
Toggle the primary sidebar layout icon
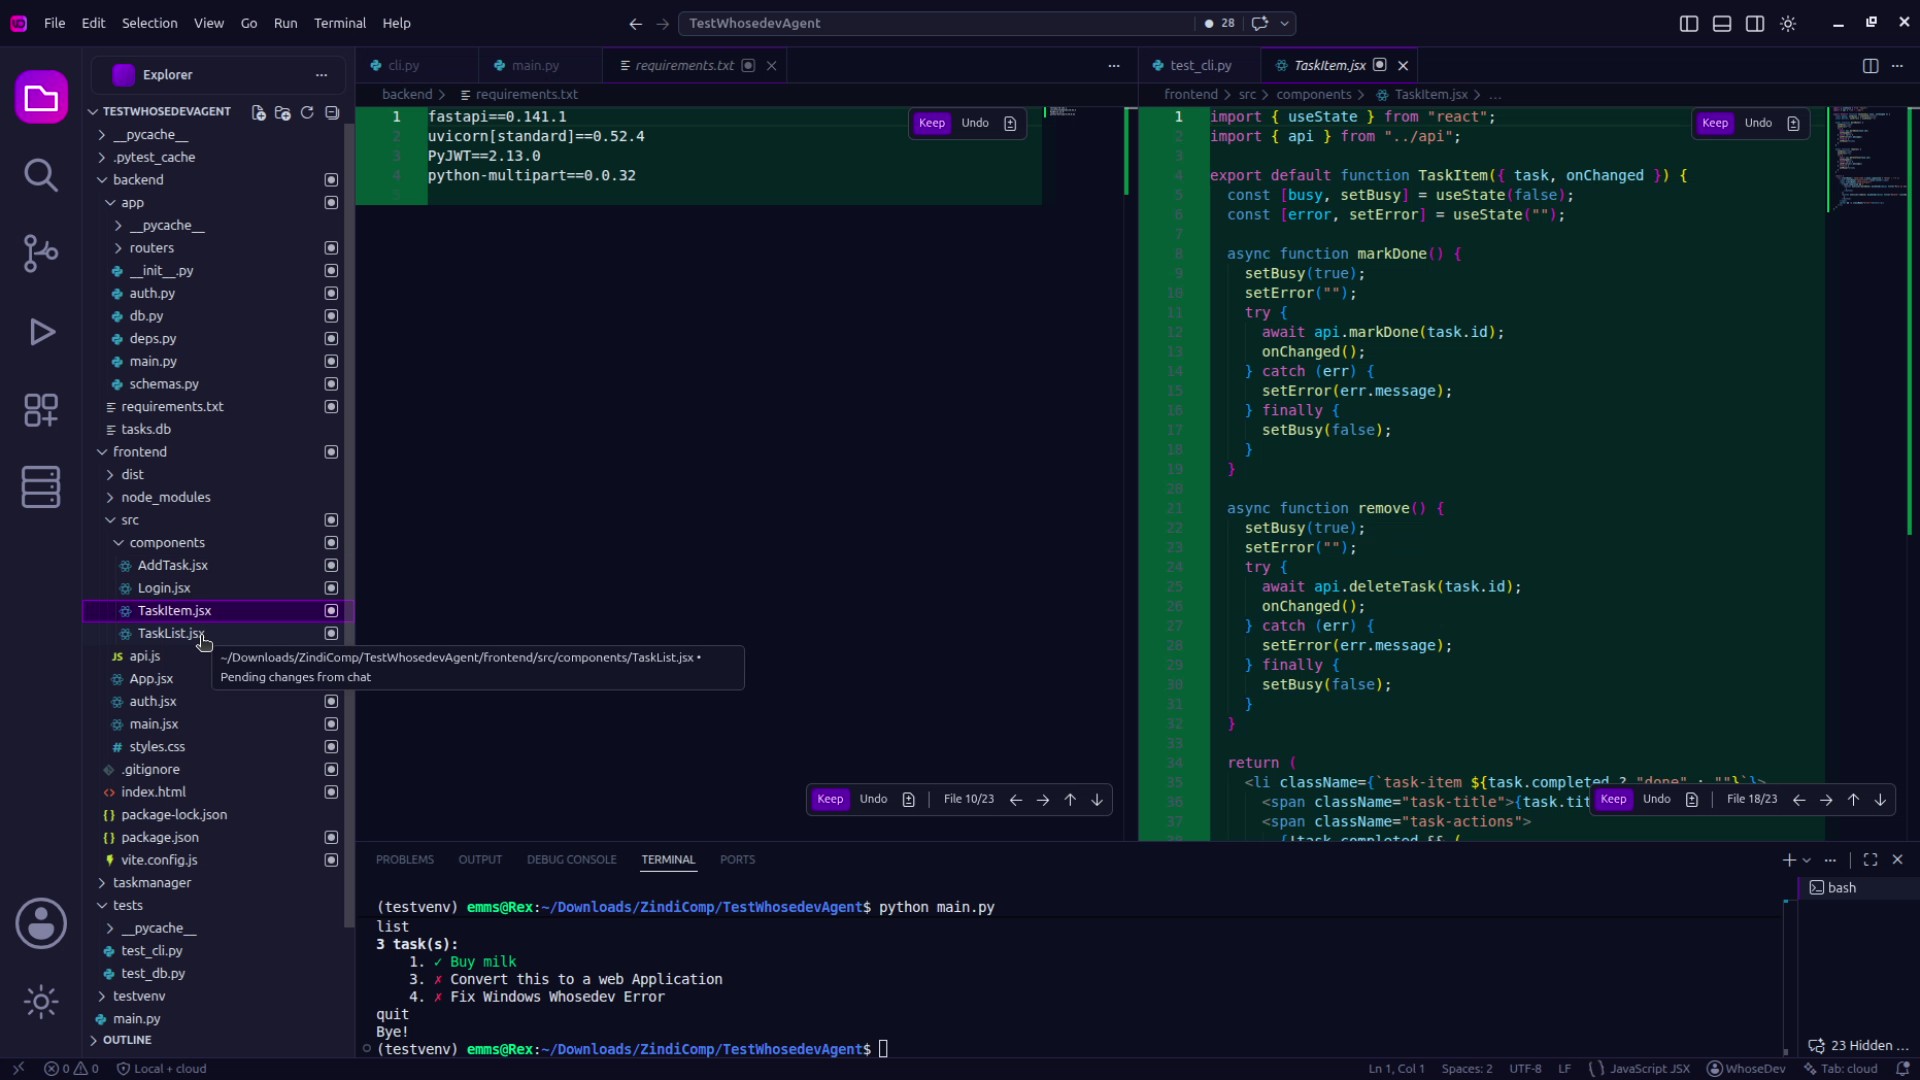pos(1689,23)
